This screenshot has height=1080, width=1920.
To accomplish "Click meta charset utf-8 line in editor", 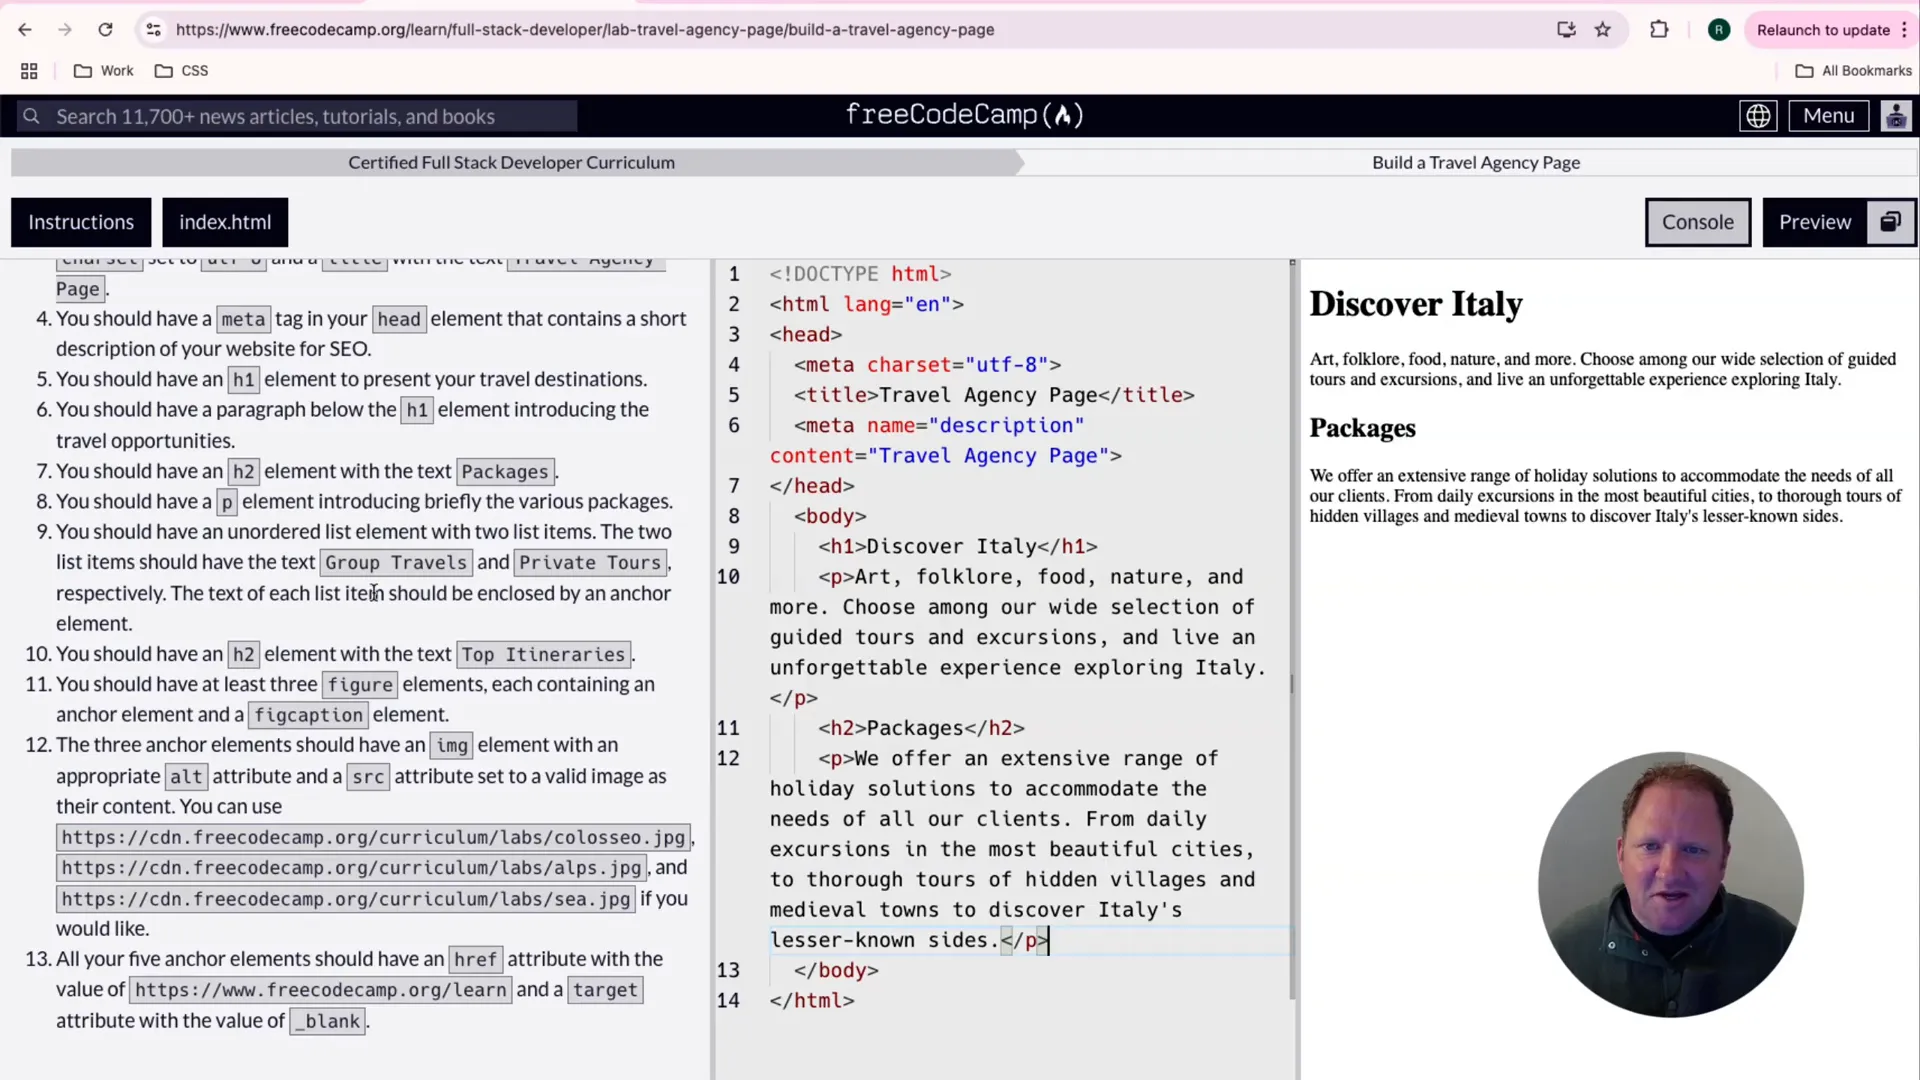I will click(927, 365).
